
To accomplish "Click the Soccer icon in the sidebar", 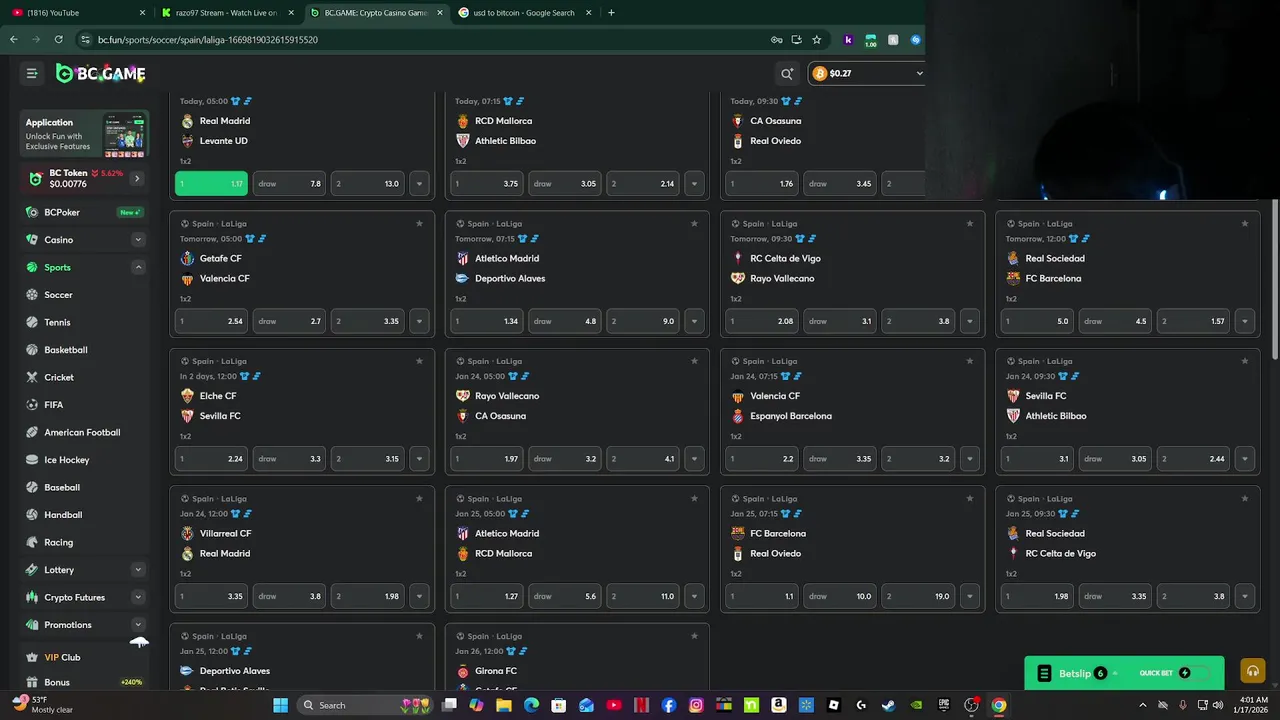I will tap(31, 295).
